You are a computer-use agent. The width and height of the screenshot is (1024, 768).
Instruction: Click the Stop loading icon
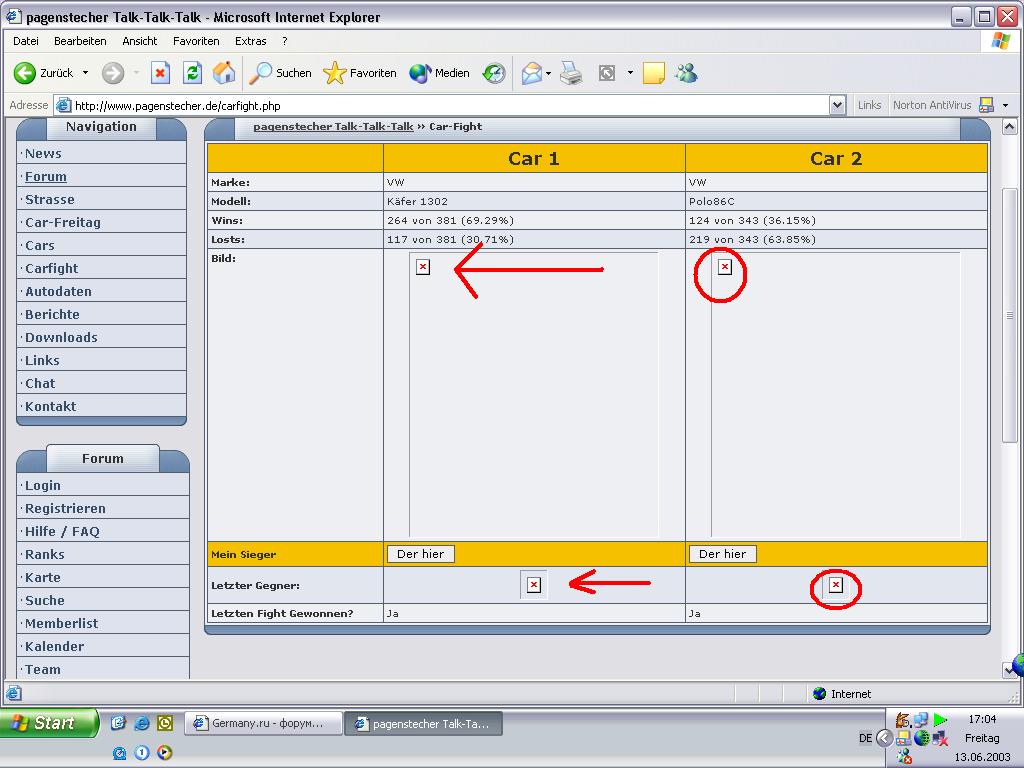(160, 73)
